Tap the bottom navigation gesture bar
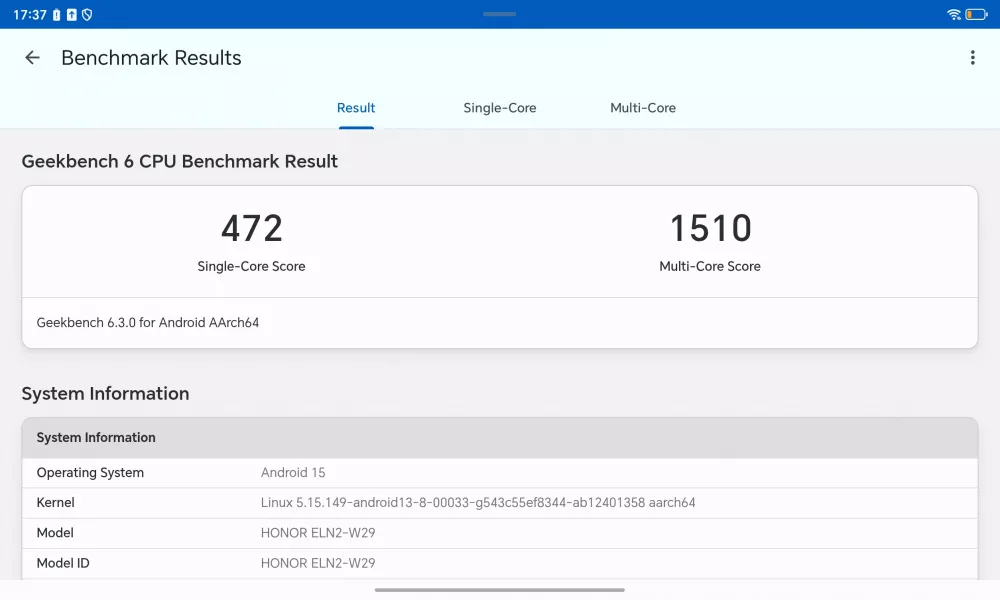The image size is (1000, 600). tap(499, 590)
